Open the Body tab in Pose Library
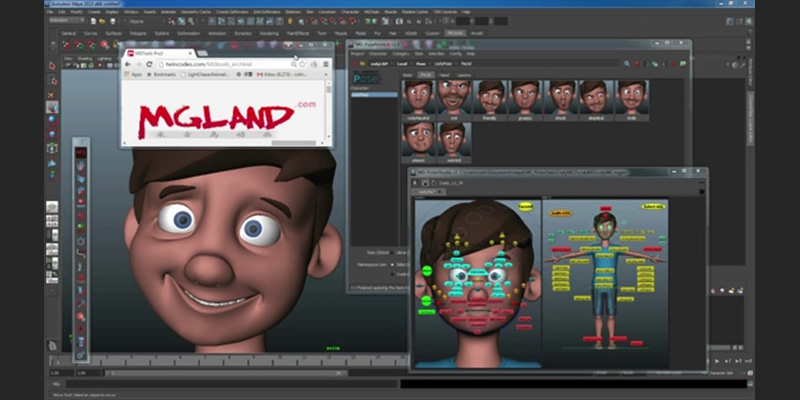The height and width of the screenshot is (400, 800). 408,75
